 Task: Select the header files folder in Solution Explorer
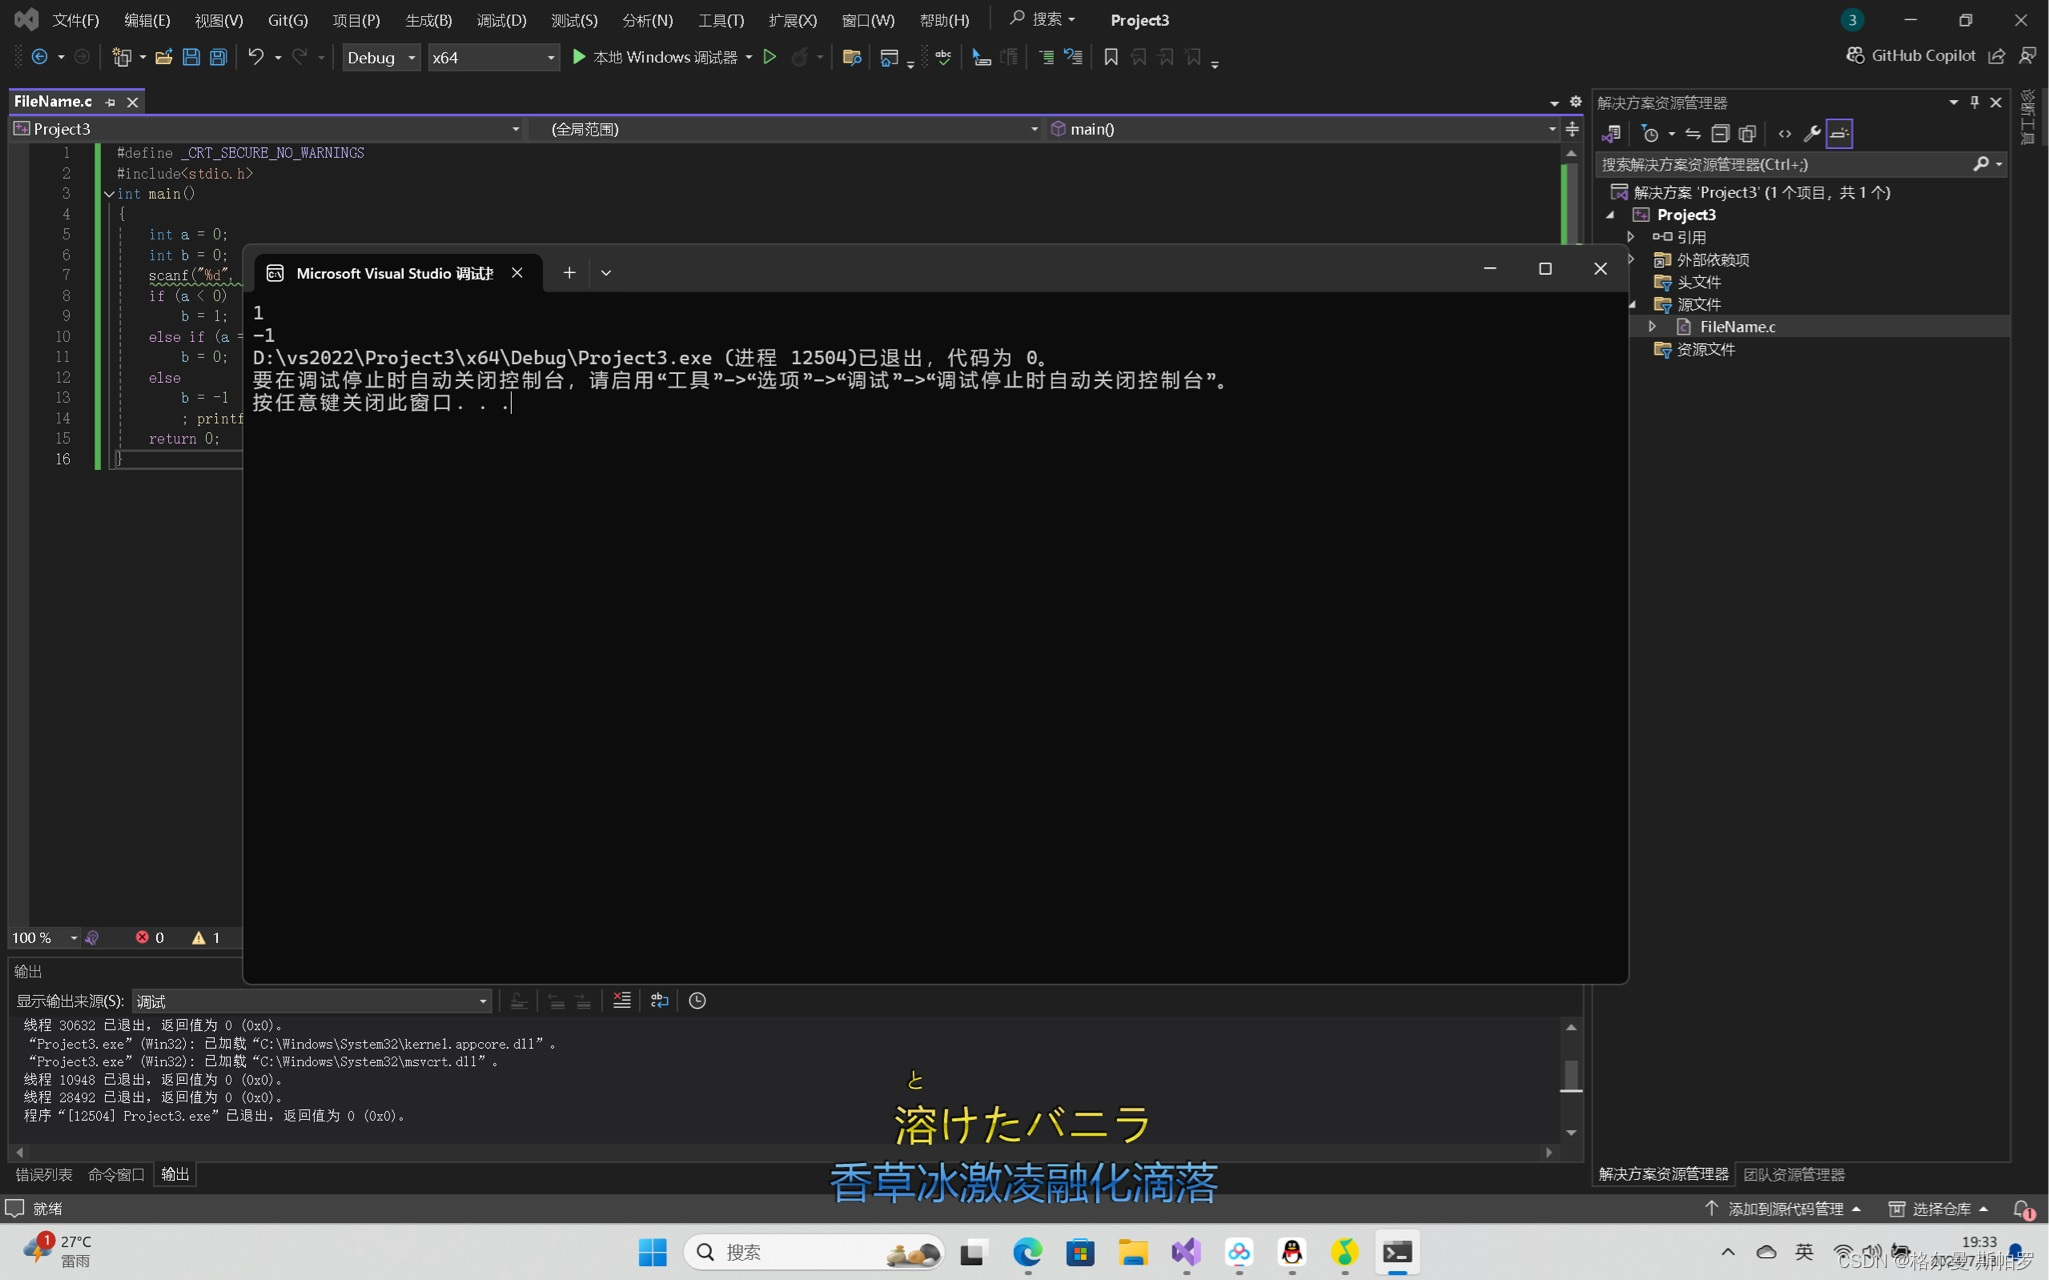coord(1688,282)
